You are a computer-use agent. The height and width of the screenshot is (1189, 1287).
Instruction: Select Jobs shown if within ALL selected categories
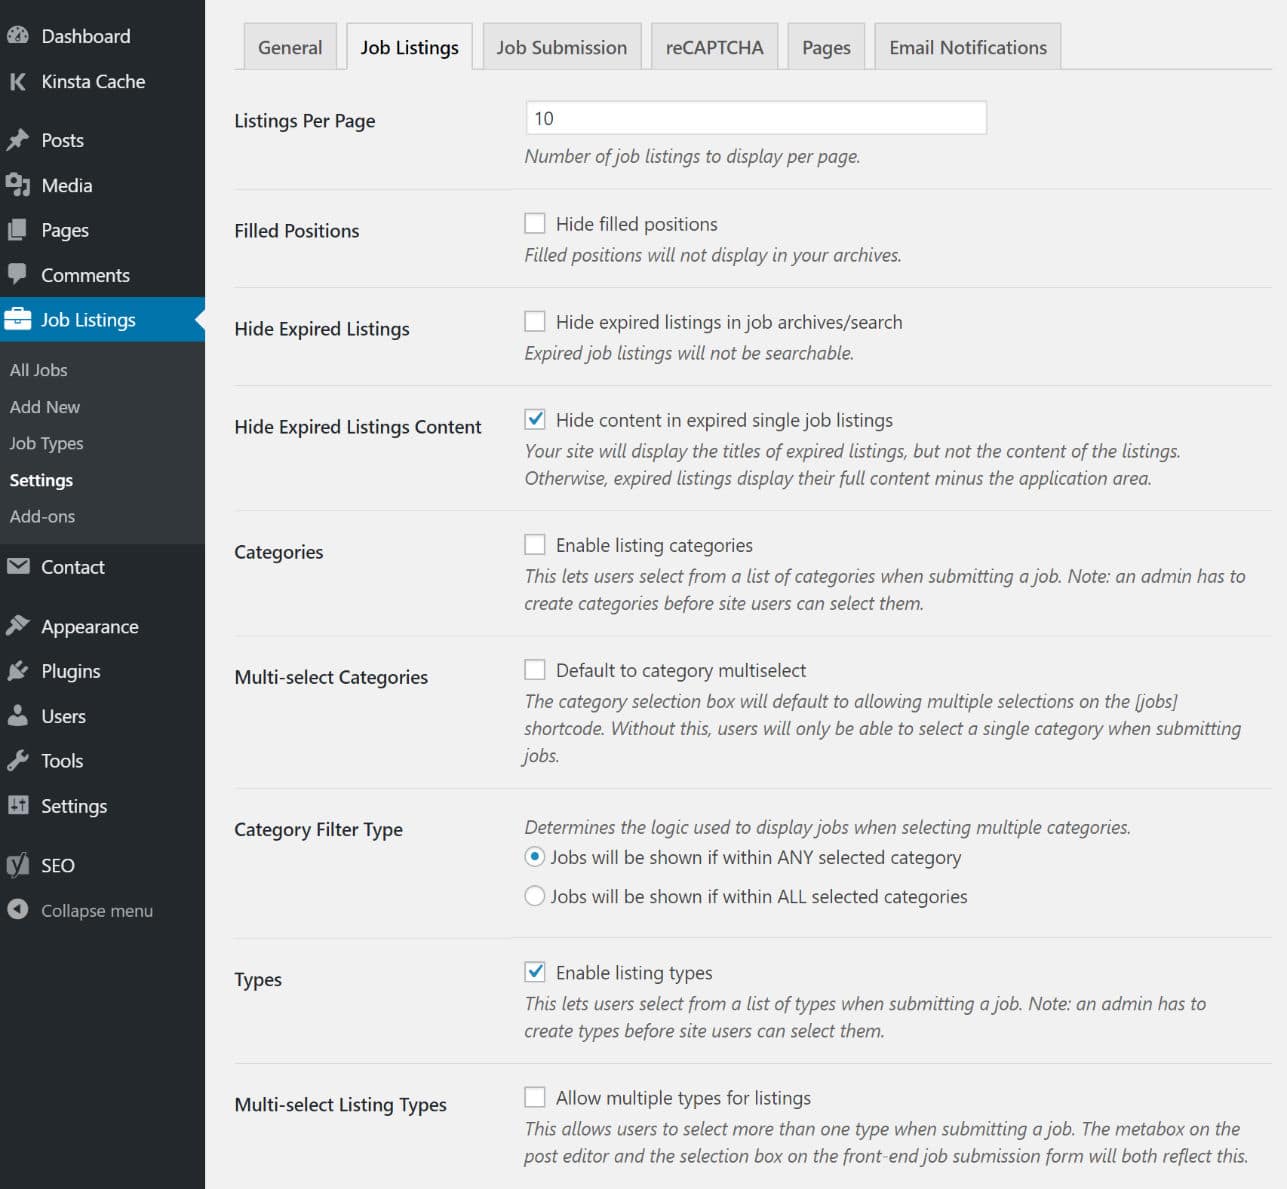click(534, 896)
